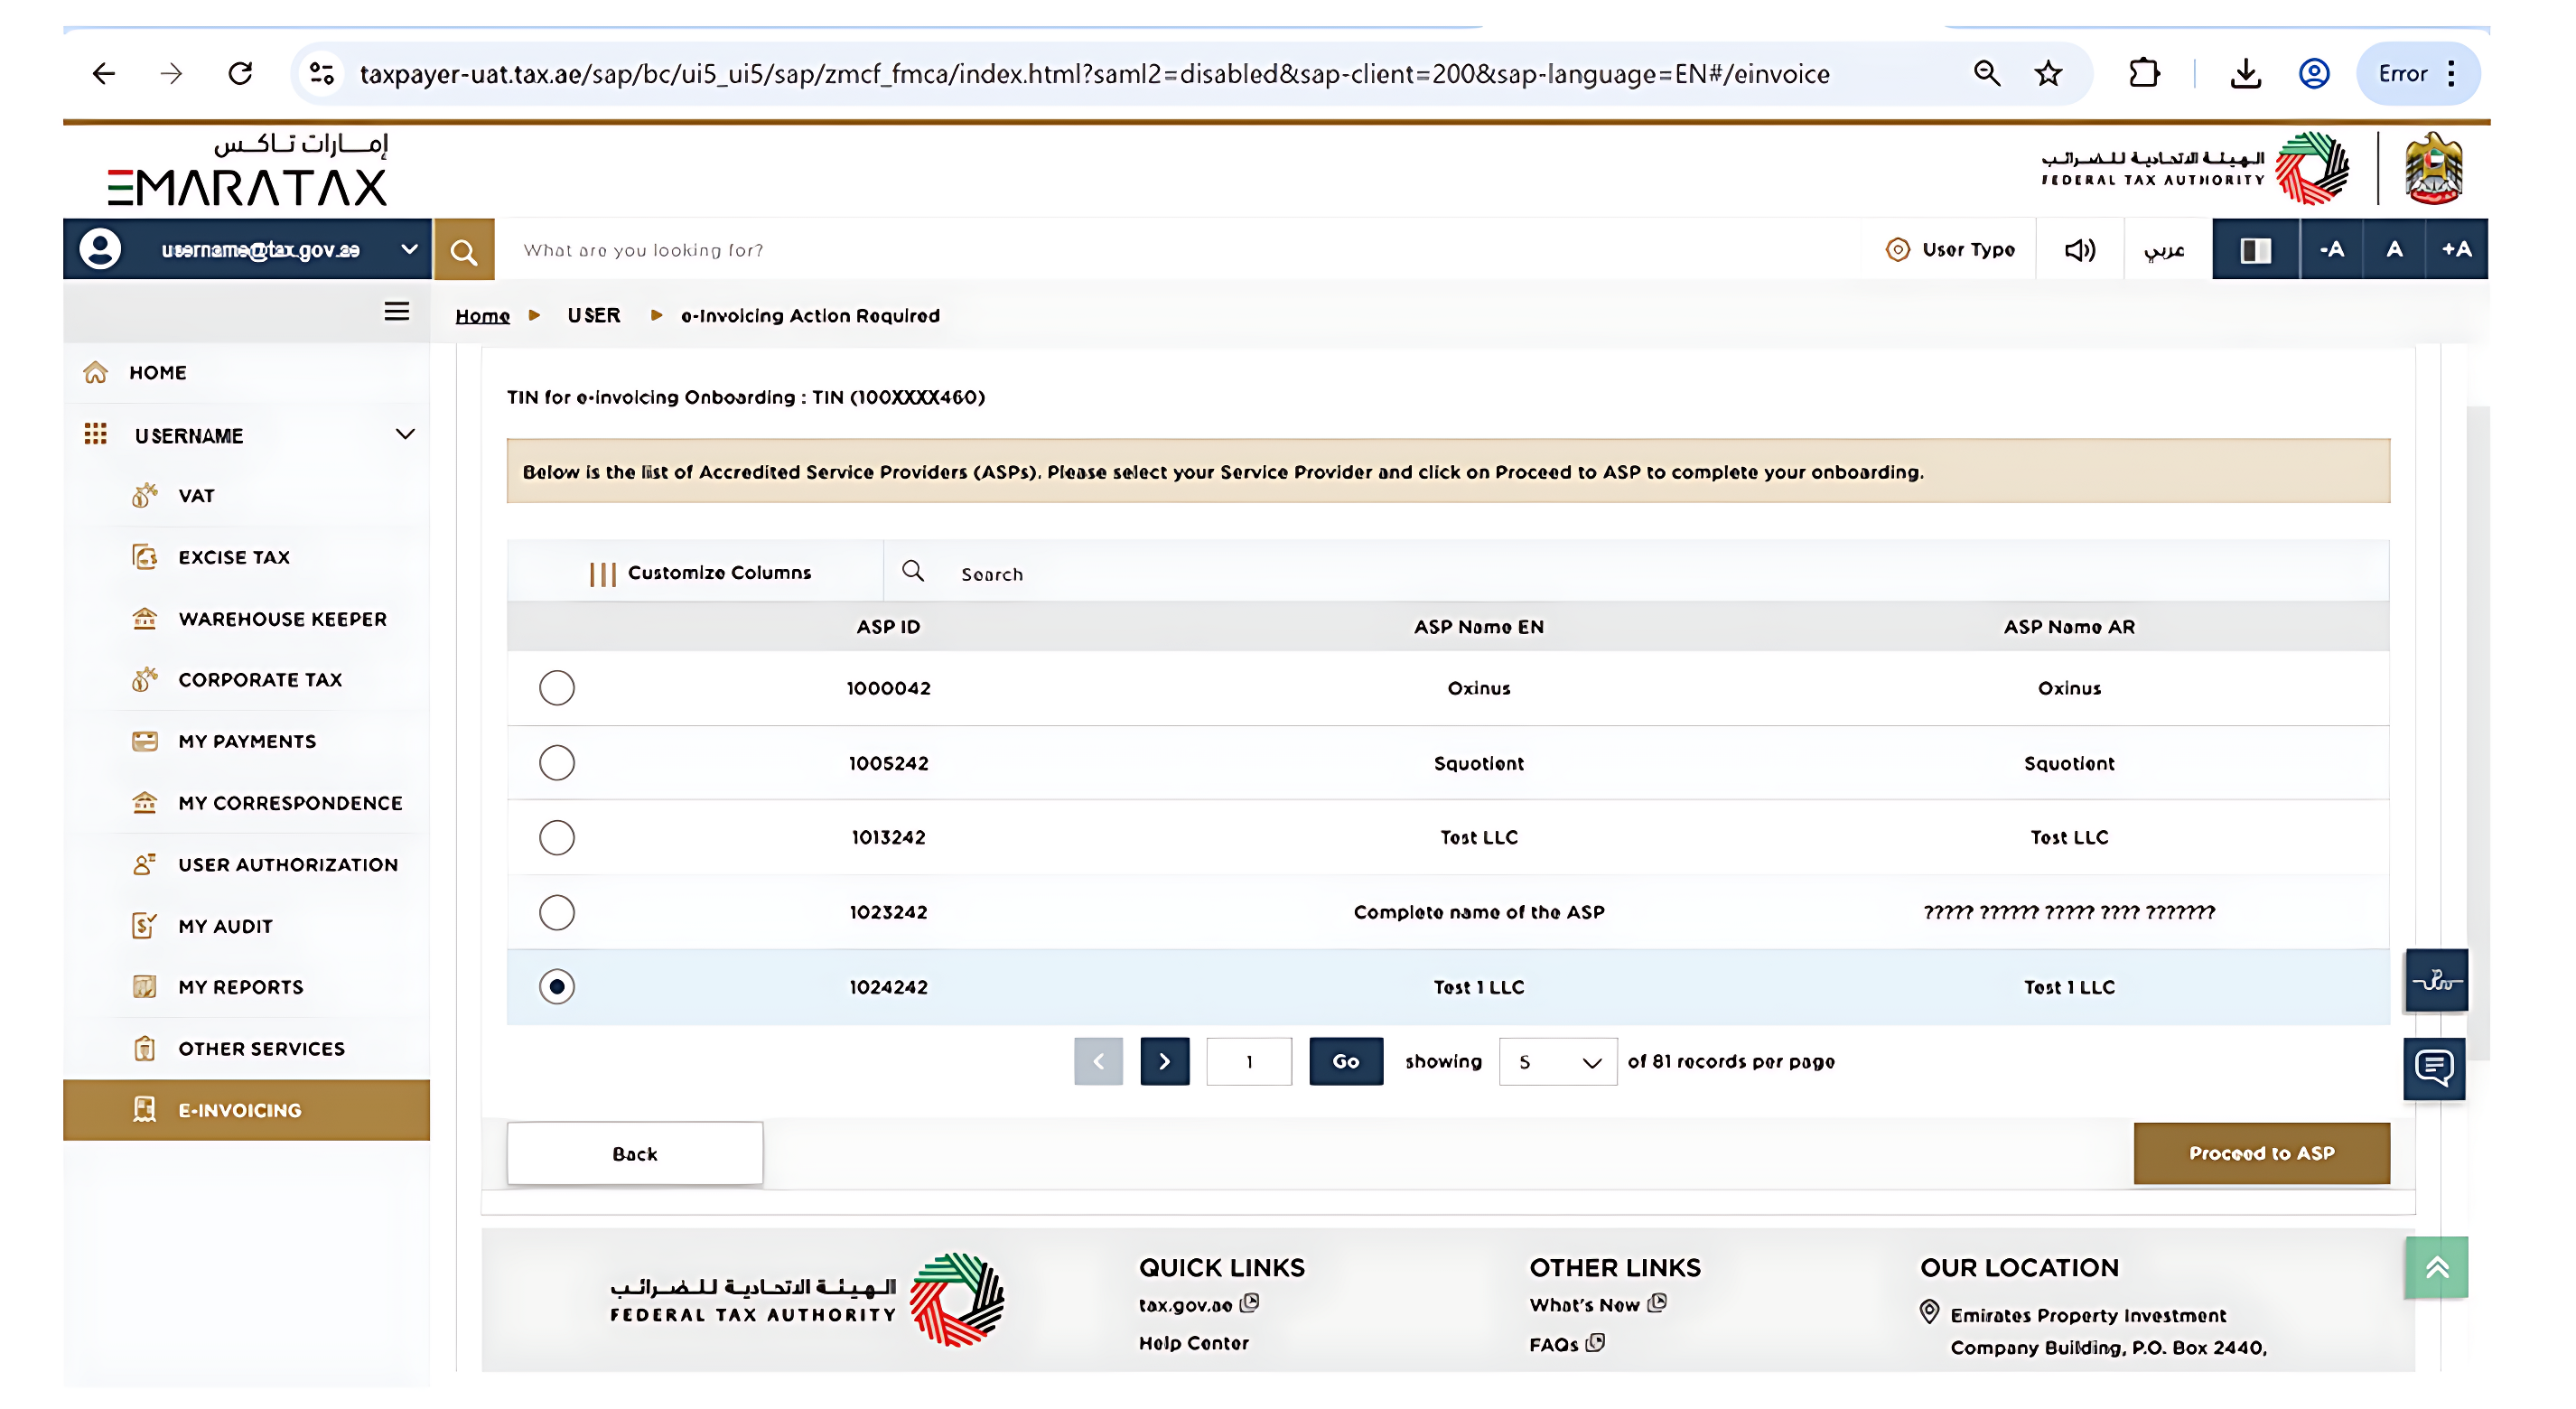Select the Excise Tax sidebar icon

point(146,557)
